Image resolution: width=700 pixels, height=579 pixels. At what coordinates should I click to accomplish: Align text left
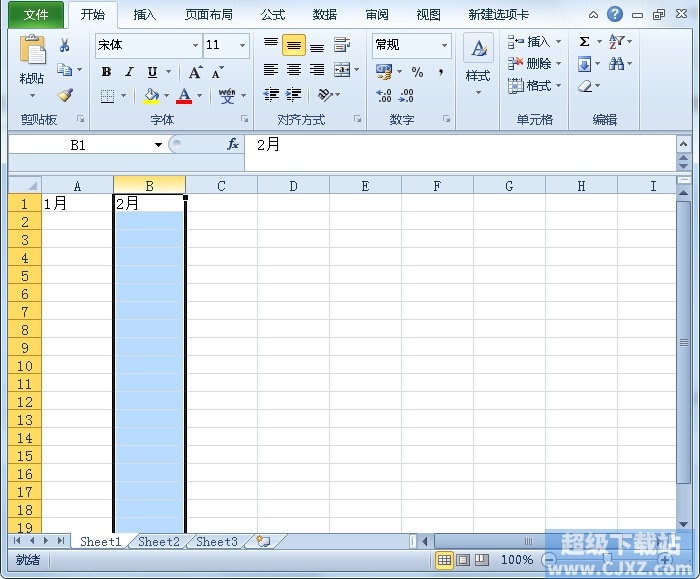pyautogui.click(x=271, y=70)
